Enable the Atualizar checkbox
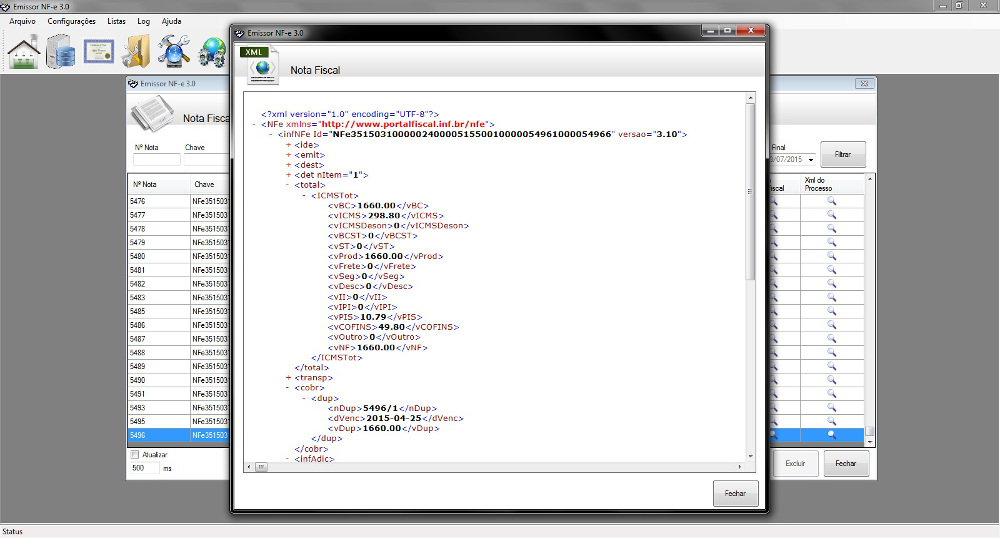The width and height of the screenshot is (1000, 538). coord(136,455)
